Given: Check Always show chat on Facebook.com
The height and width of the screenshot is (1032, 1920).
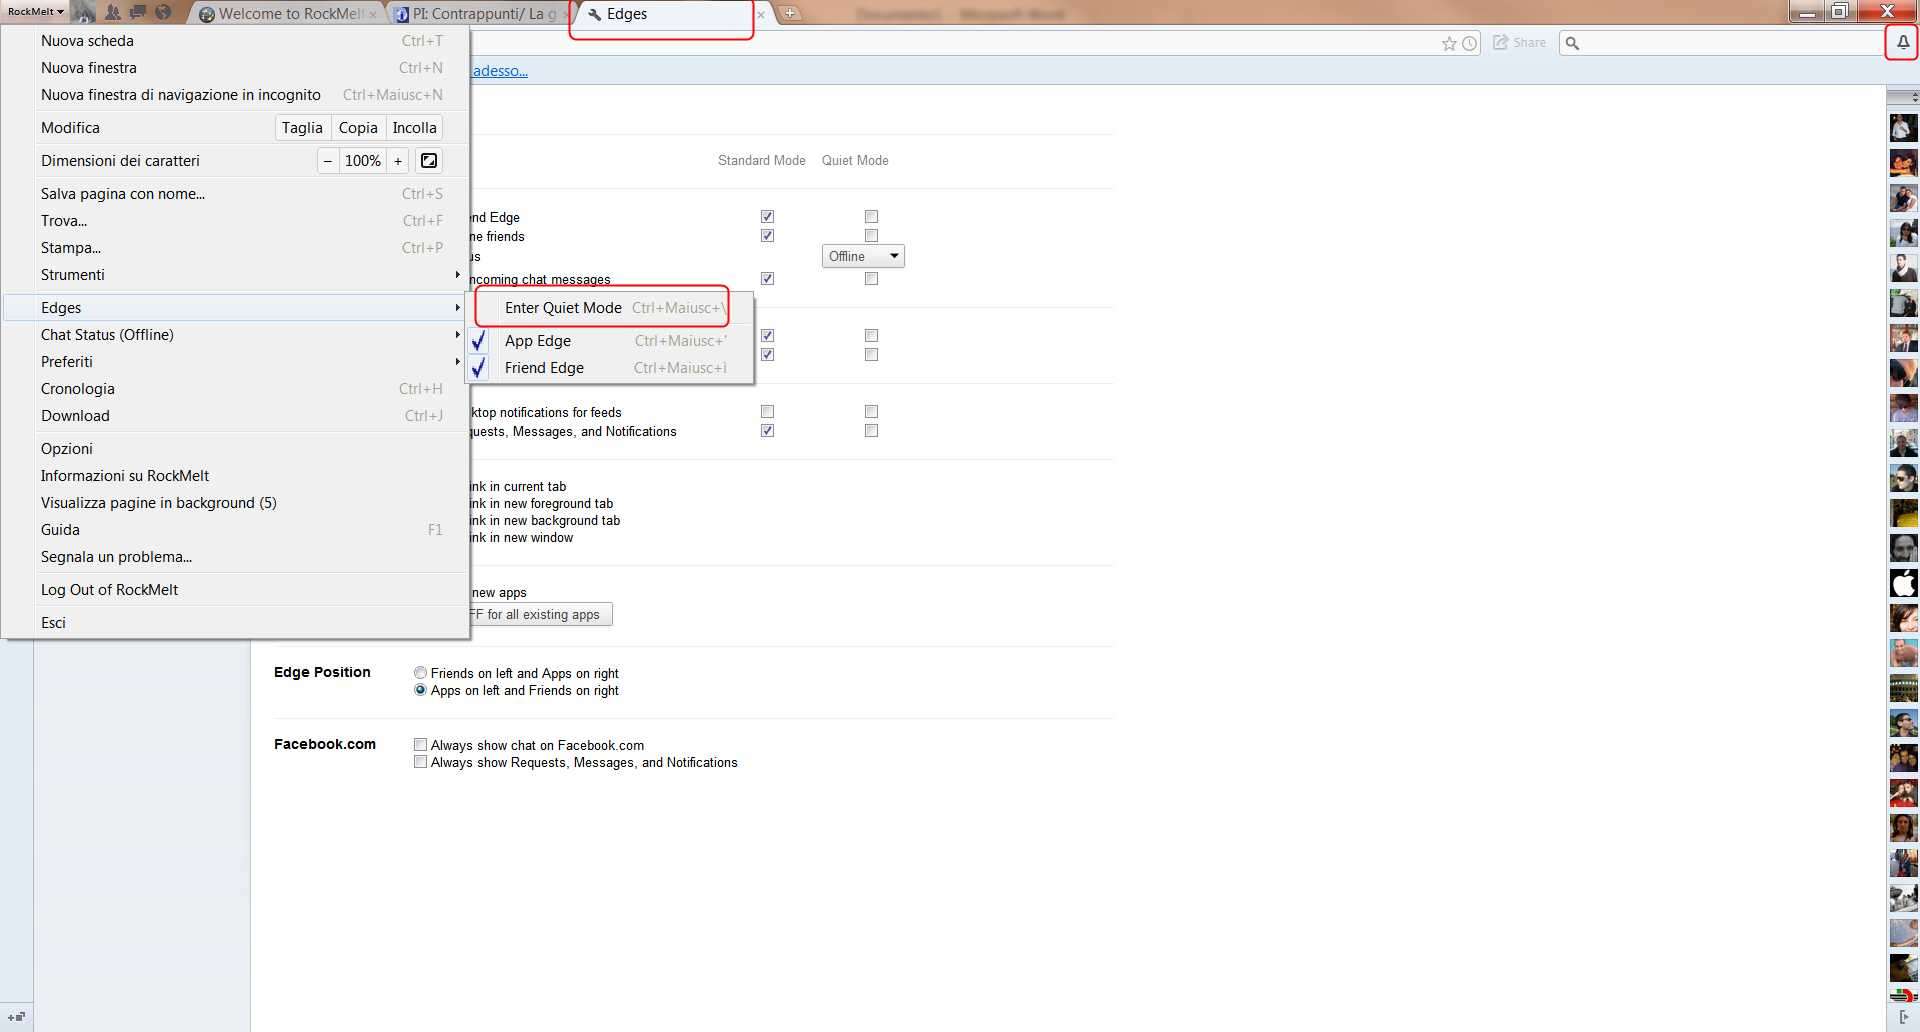Looking at the screenshot, I should (x=421, y=745).
